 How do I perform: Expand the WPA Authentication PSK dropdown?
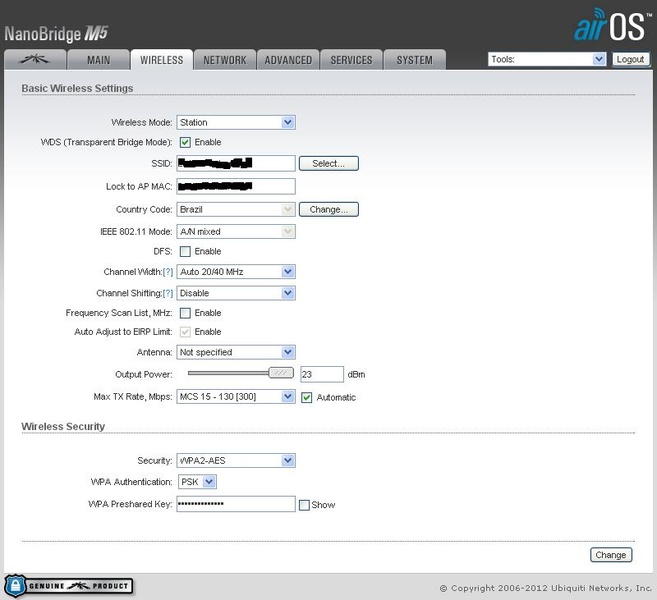pos(197,482)
